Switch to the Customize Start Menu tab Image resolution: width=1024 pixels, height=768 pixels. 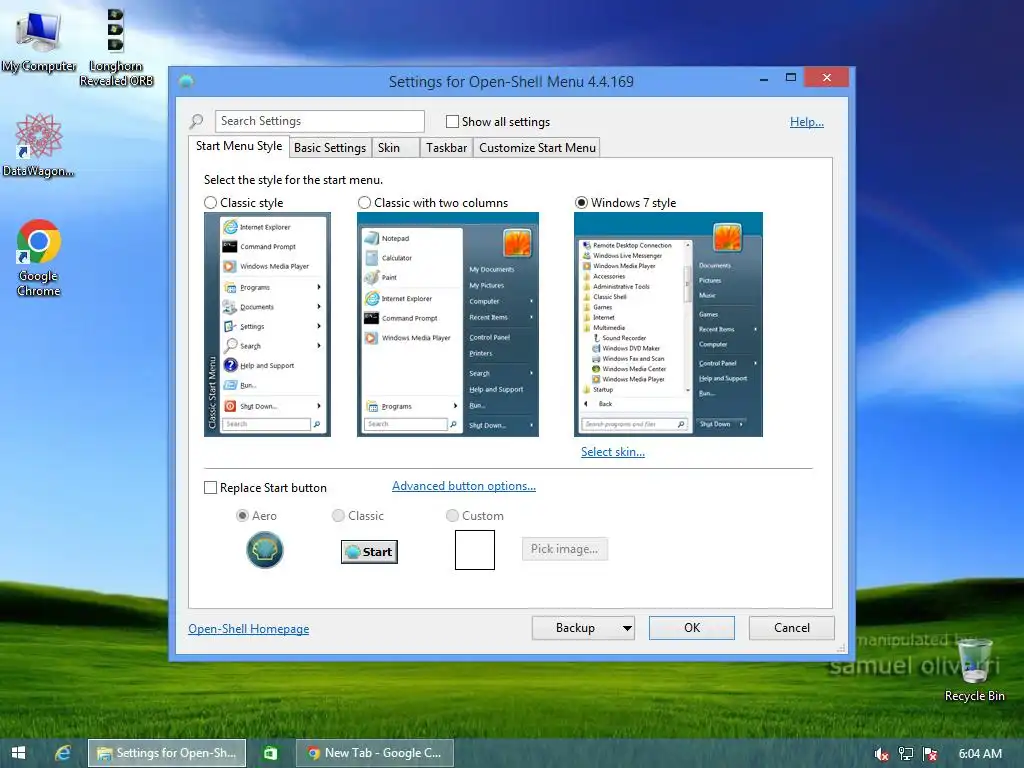537,148
